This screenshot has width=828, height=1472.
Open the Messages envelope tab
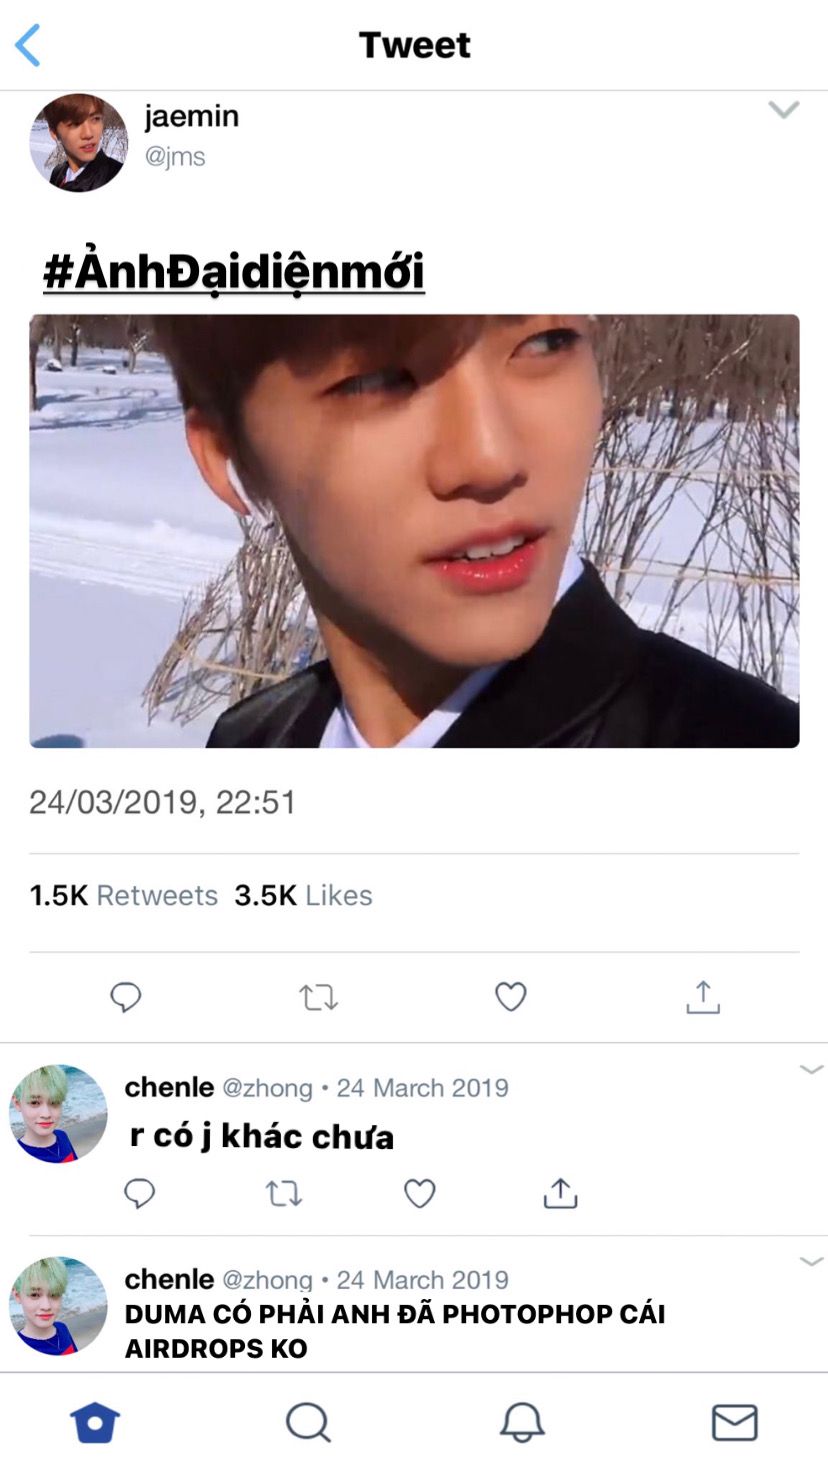pyautogui.click(x=734, y=1422)
